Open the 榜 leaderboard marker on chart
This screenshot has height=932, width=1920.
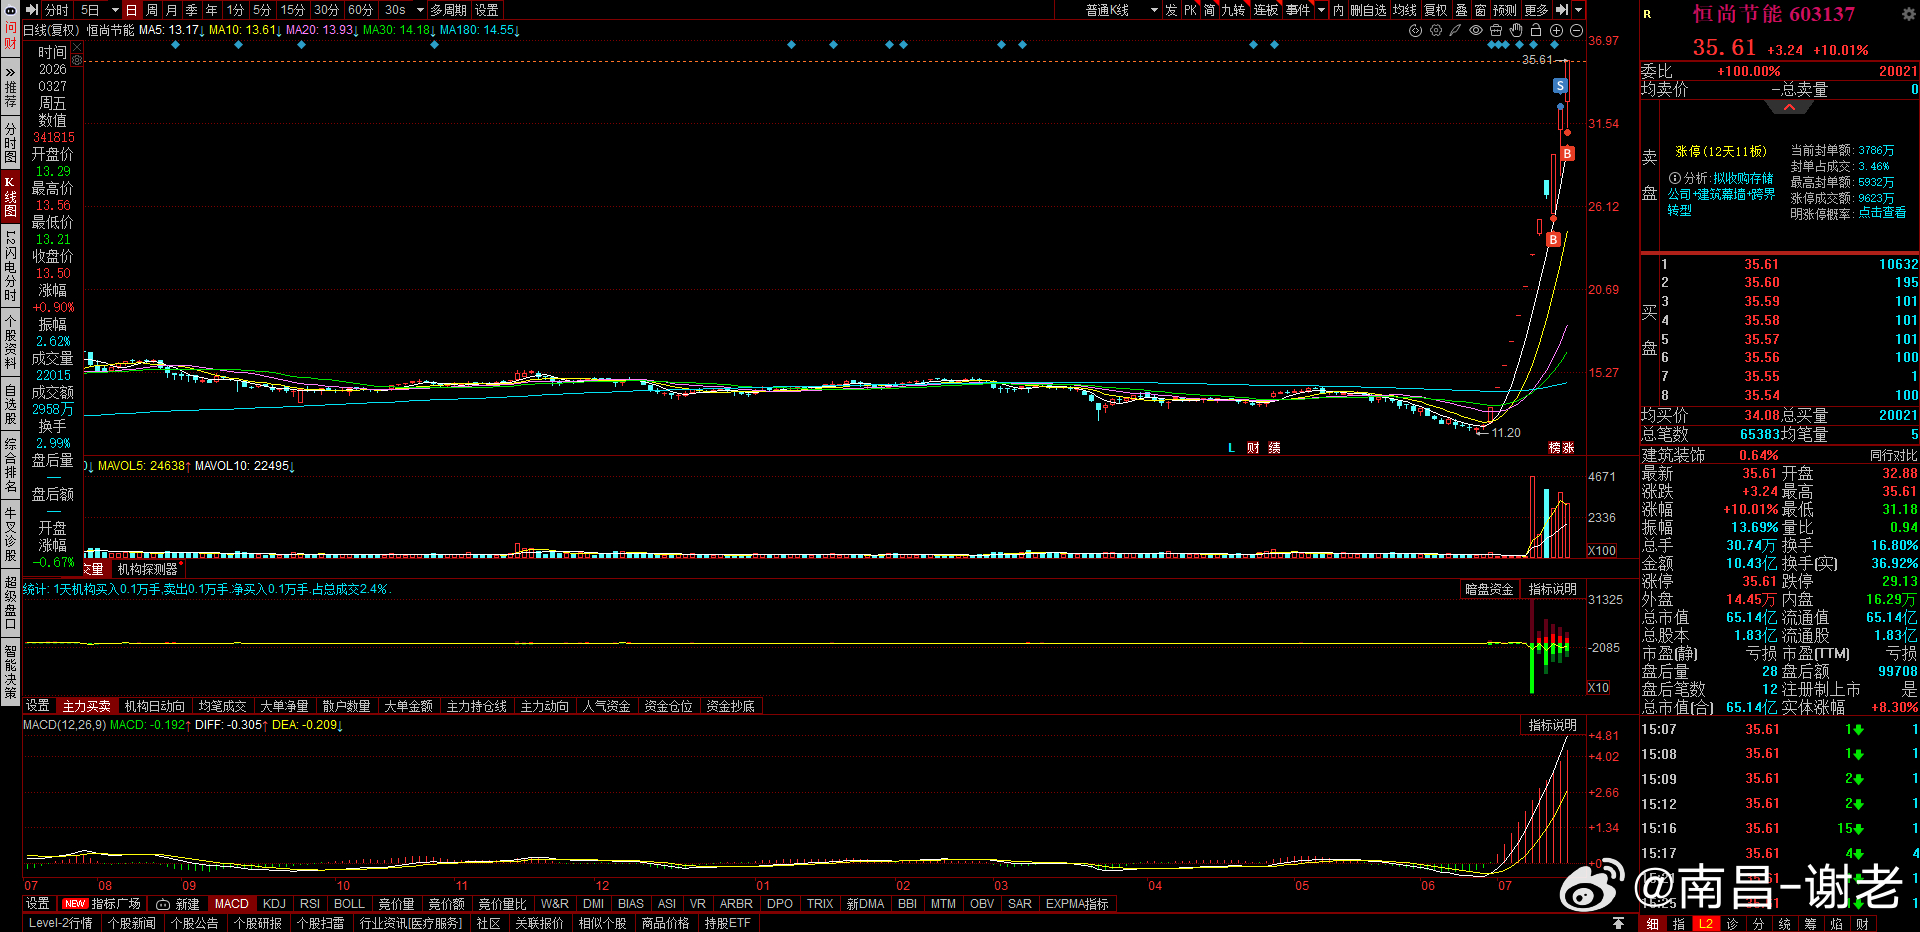click(x=1554, y=448)
